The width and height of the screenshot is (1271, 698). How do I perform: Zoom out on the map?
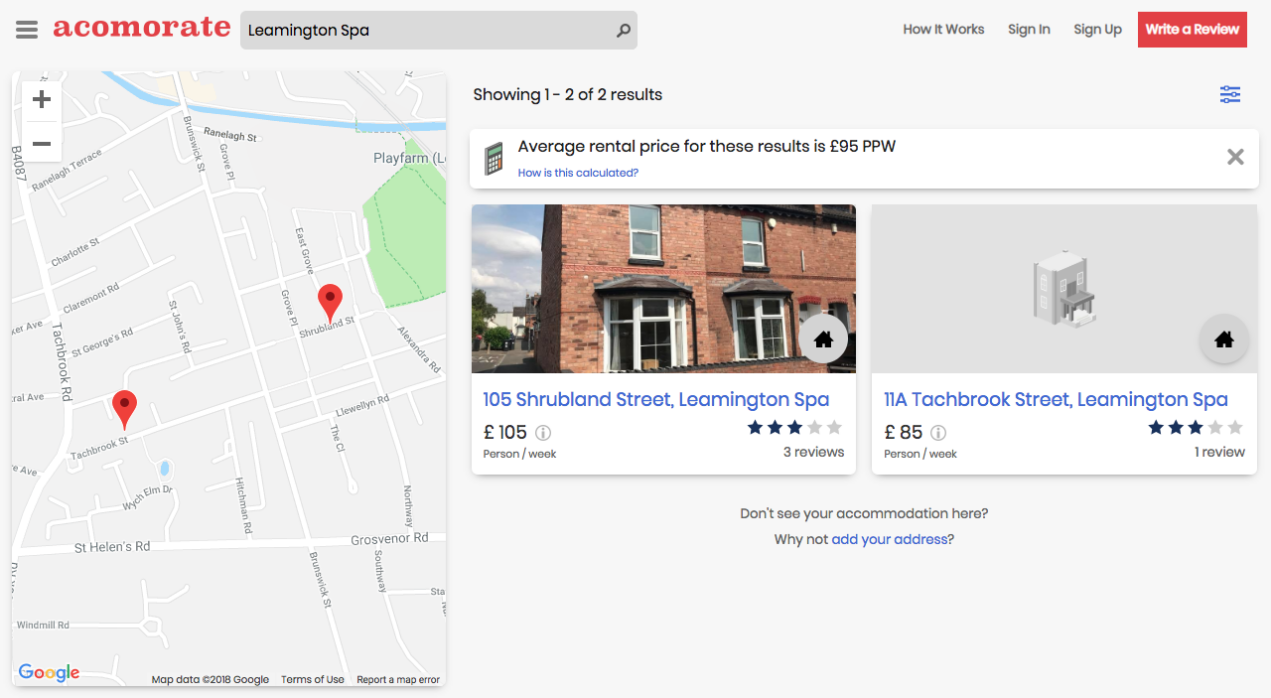[41, 143]
